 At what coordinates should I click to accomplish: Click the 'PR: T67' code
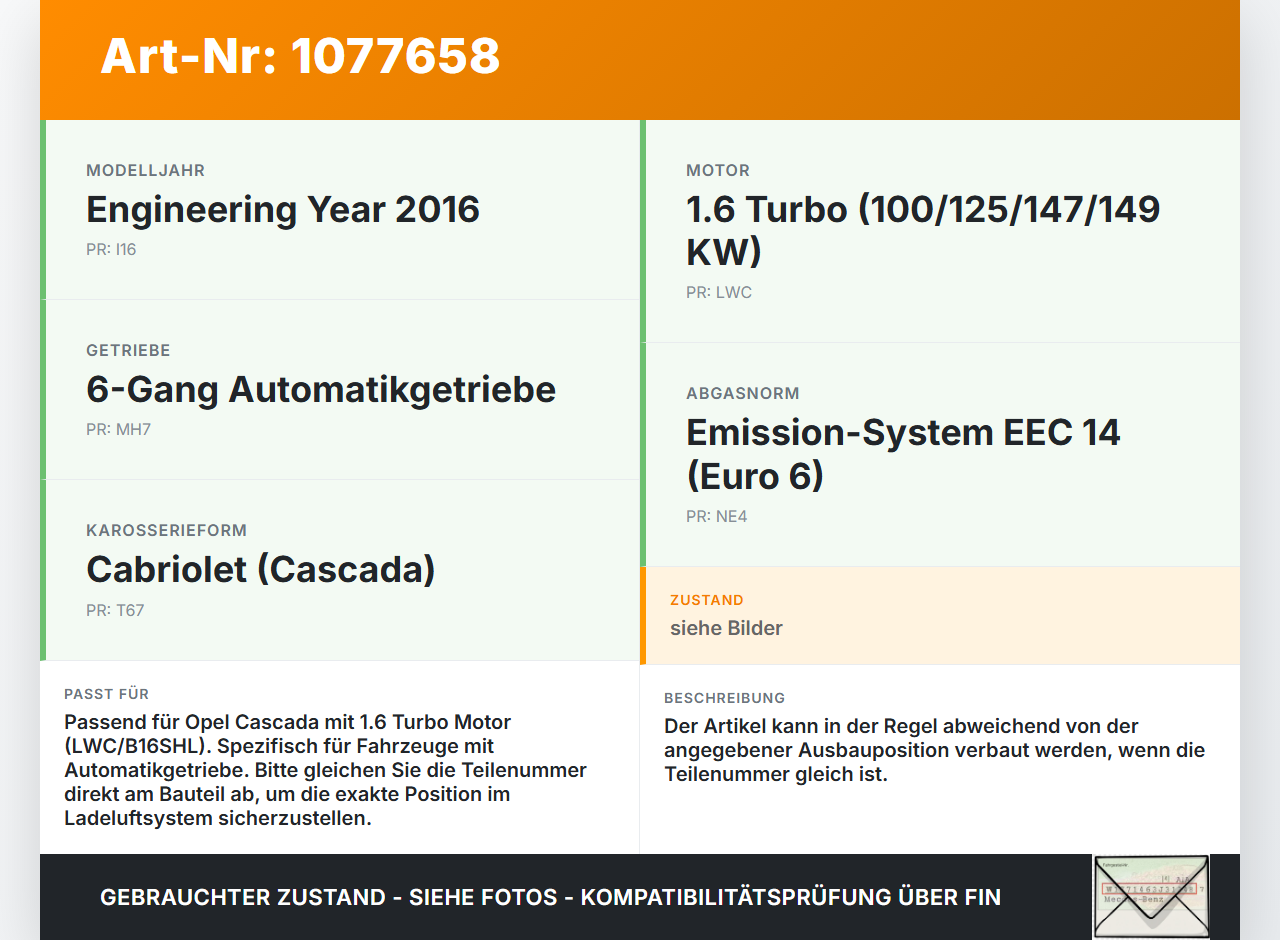pos(115,610)
